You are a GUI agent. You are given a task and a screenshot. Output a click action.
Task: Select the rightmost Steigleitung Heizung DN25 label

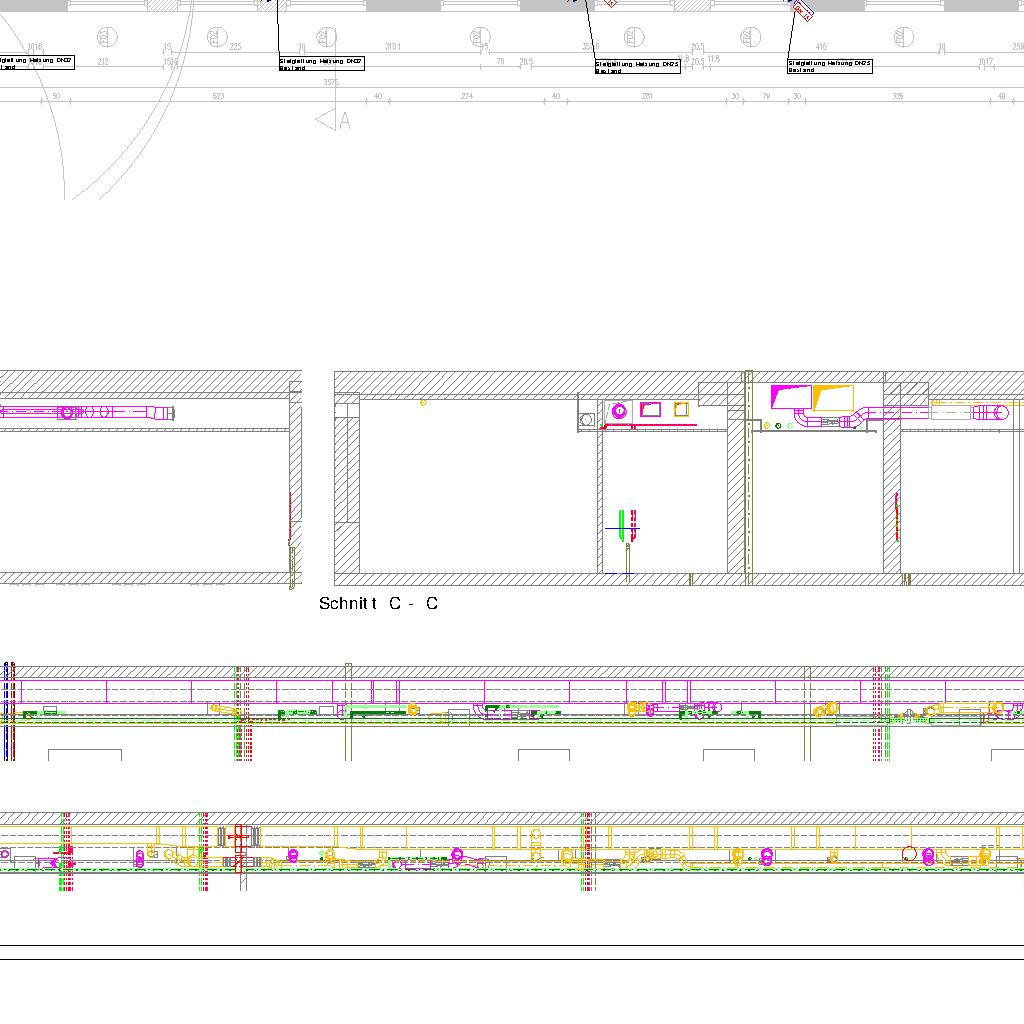pyautogui.click(x=830, y=66)
